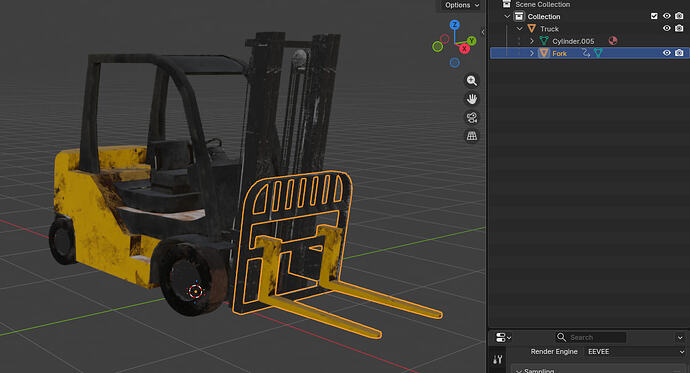Click the Collection box icon

tap(519, 16)
